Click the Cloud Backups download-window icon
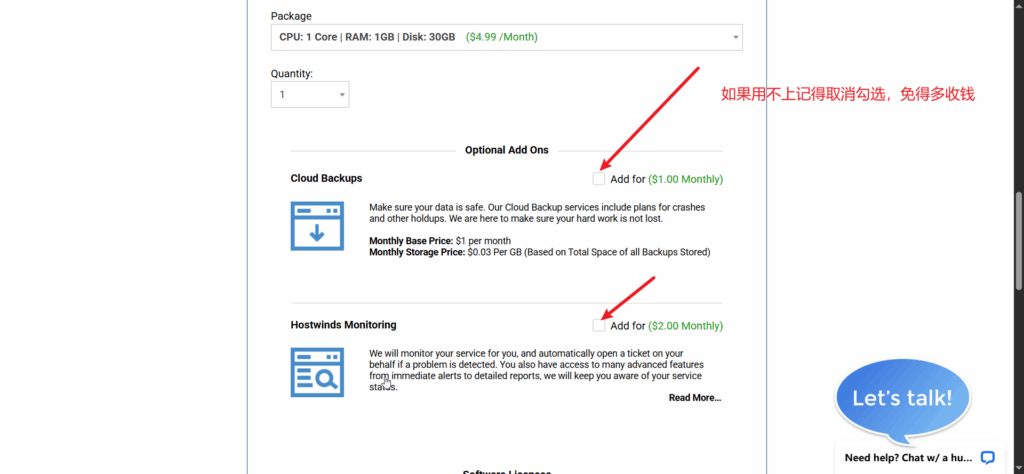The height and width of the screenshot is (474, 1024). pyautogui.click(x=316, y=225)
